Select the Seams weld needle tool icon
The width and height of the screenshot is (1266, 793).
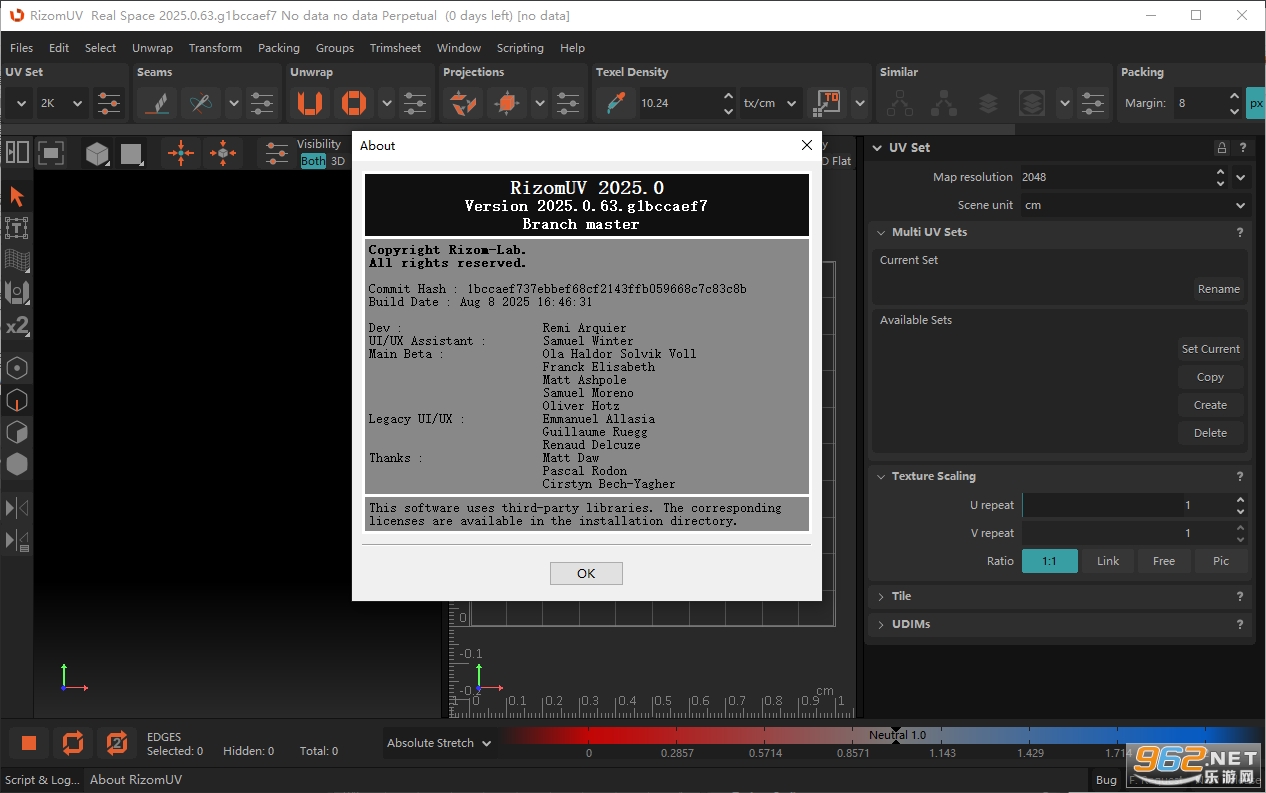(200, 103)
